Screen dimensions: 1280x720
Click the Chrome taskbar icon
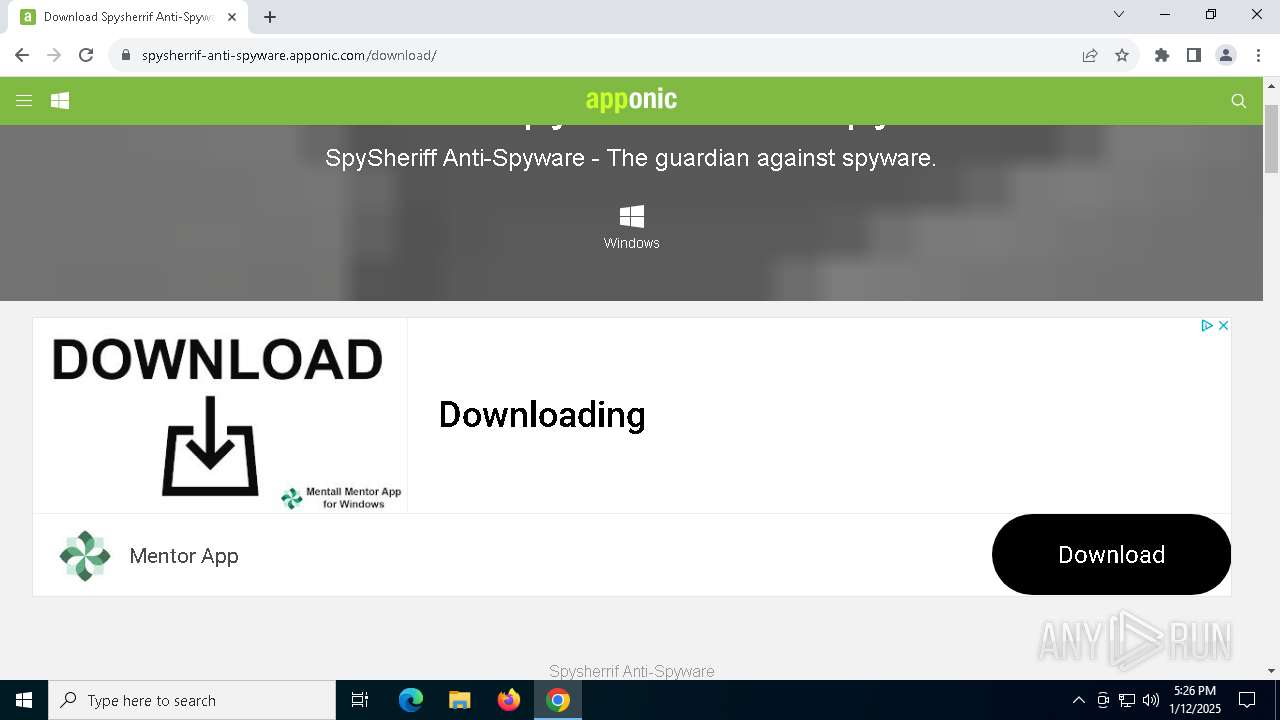click(x=558, y=700)
